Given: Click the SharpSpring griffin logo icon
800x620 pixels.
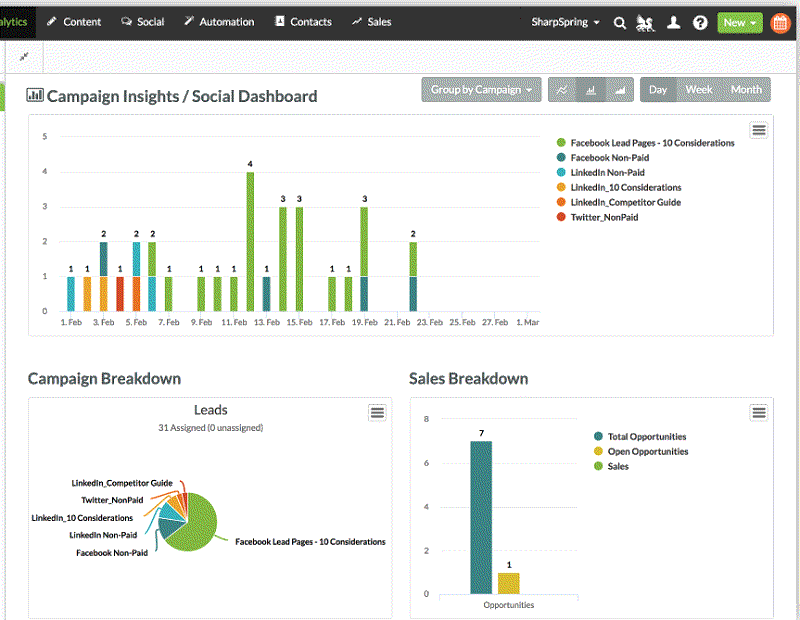Looking at the screenshot, I should [645, 22].
